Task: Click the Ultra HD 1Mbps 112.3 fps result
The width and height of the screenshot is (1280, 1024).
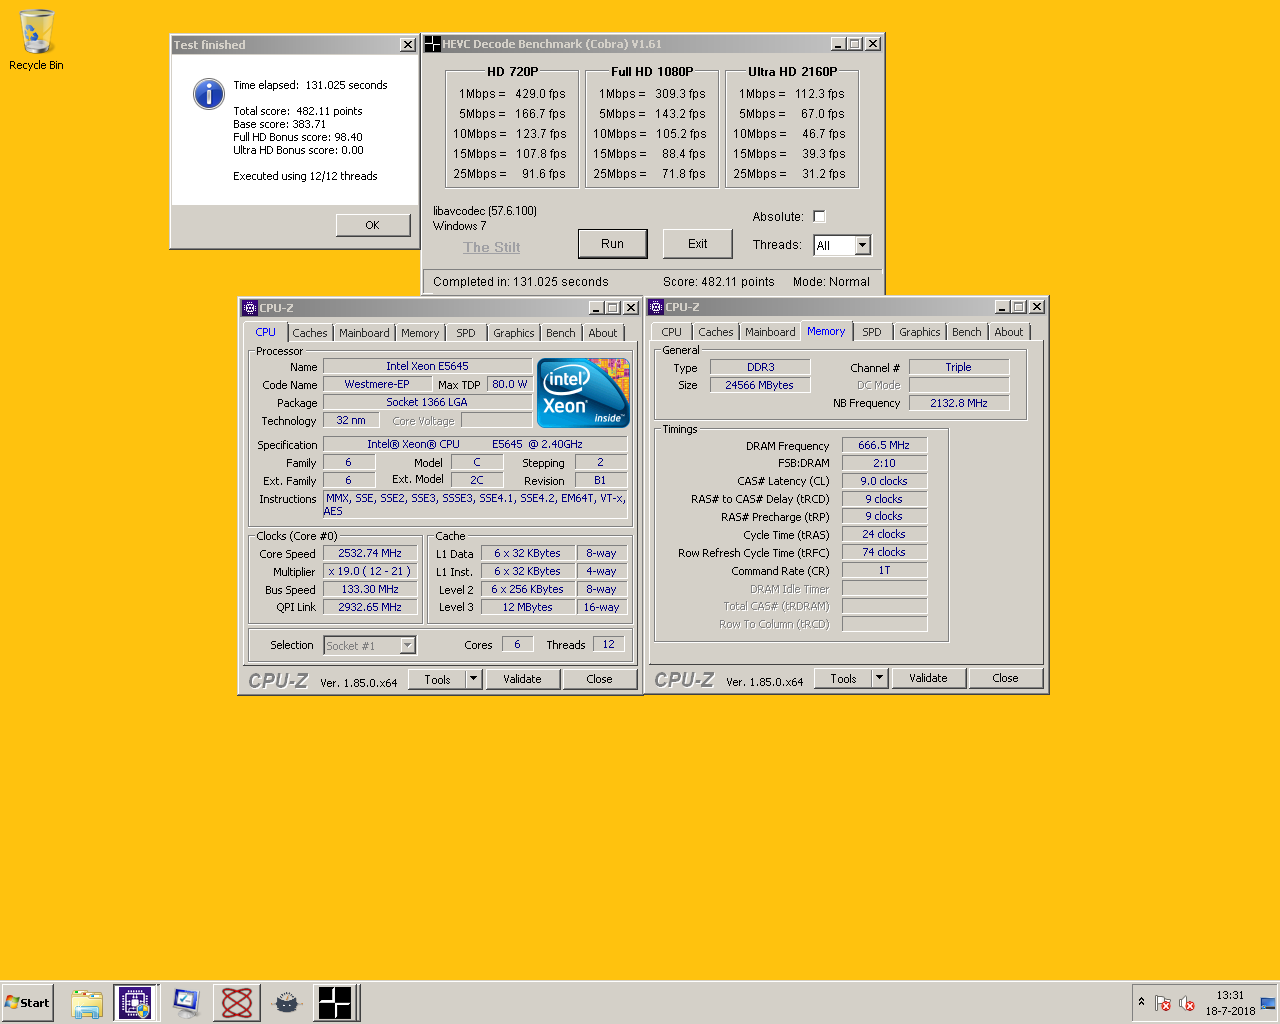Action: (x=820, y=94)
